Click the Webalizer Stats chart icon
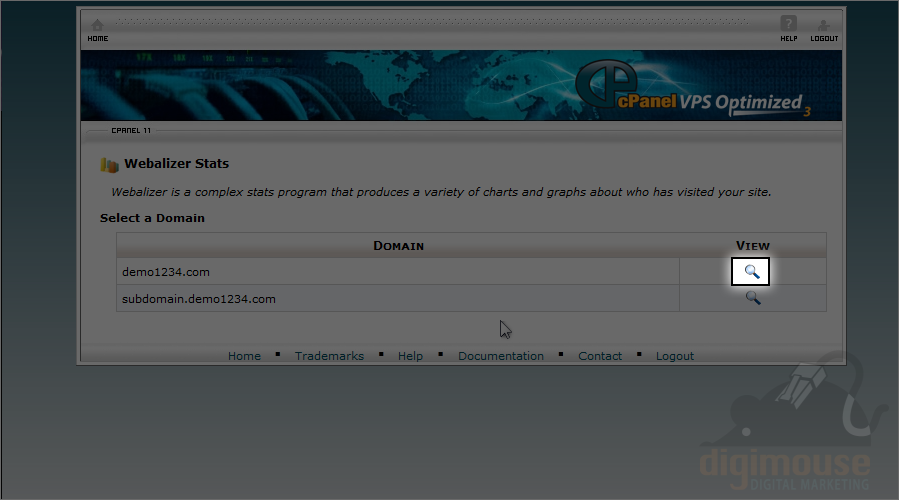Viewport: 899px width, 500px height. tap(109, 165)
